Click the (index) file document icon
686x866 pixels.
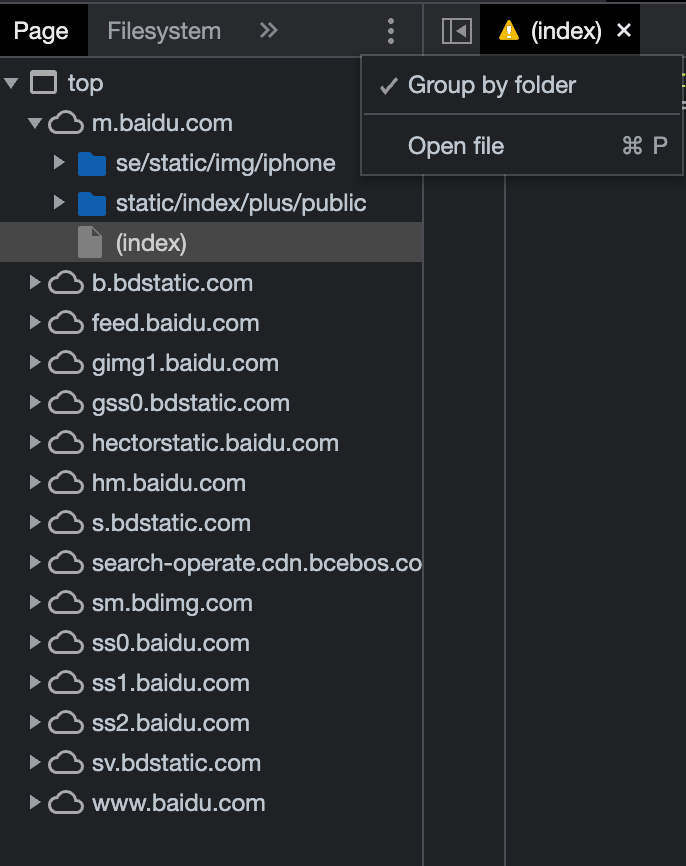click(x=90, y=242)
